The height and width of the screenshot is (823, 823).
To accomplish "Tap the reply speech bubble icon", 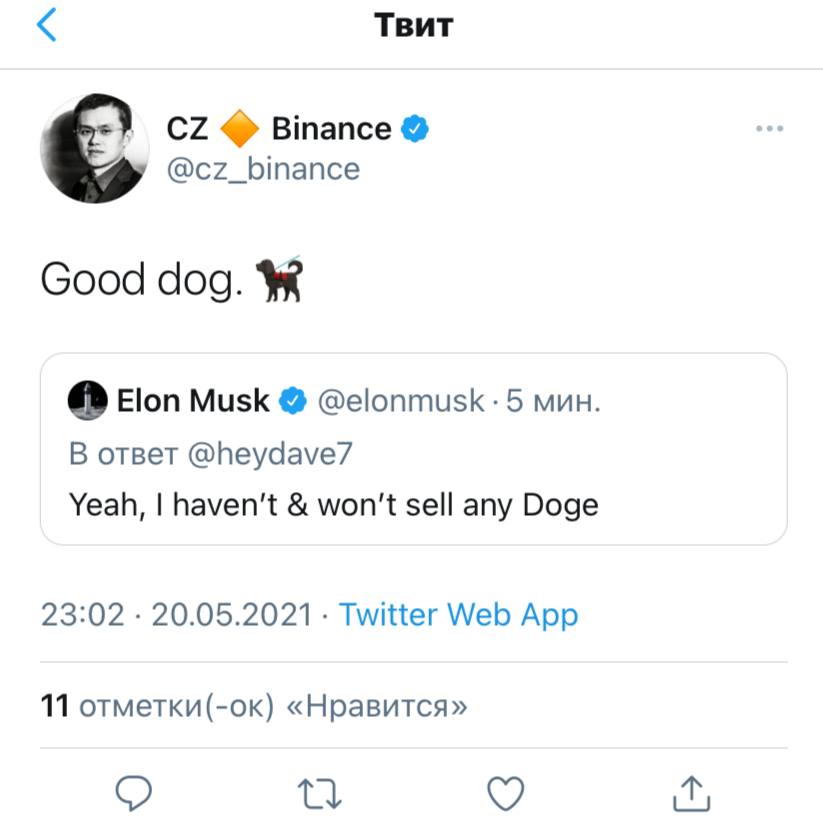I will 133,793.
